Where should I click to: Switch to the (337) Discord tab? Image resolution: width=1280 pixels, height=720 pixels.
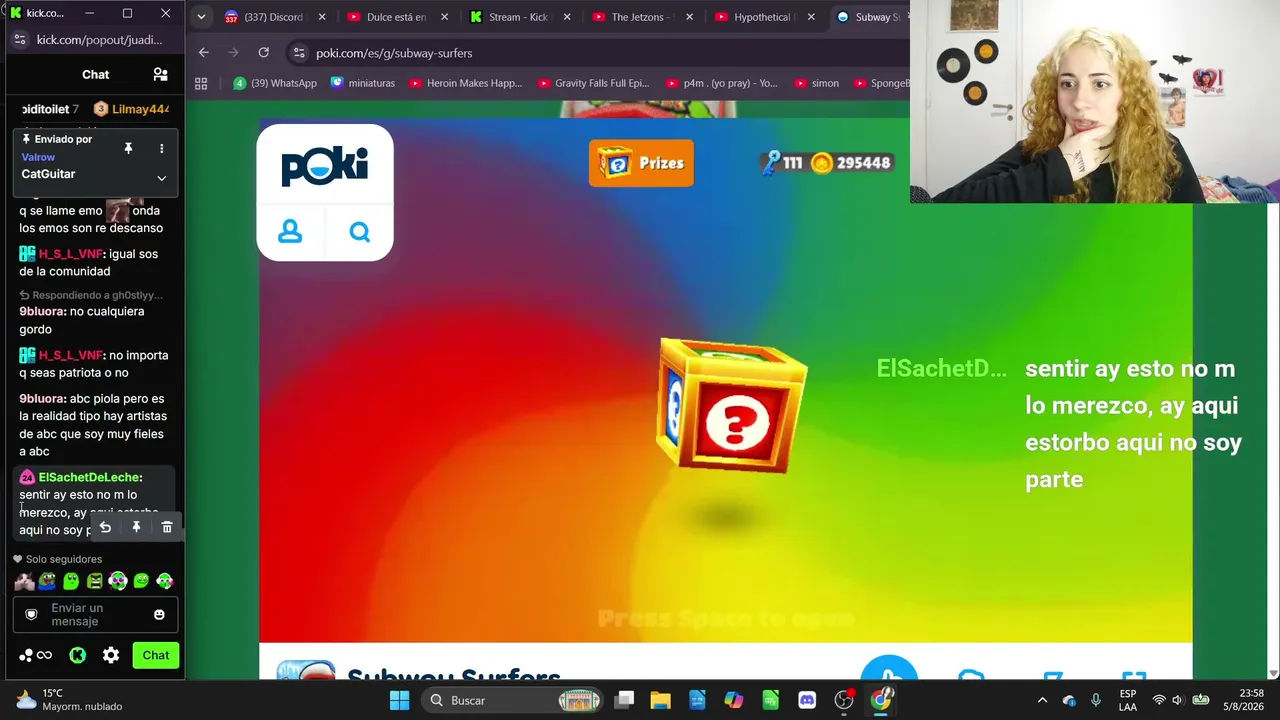[x=273, y=17]
